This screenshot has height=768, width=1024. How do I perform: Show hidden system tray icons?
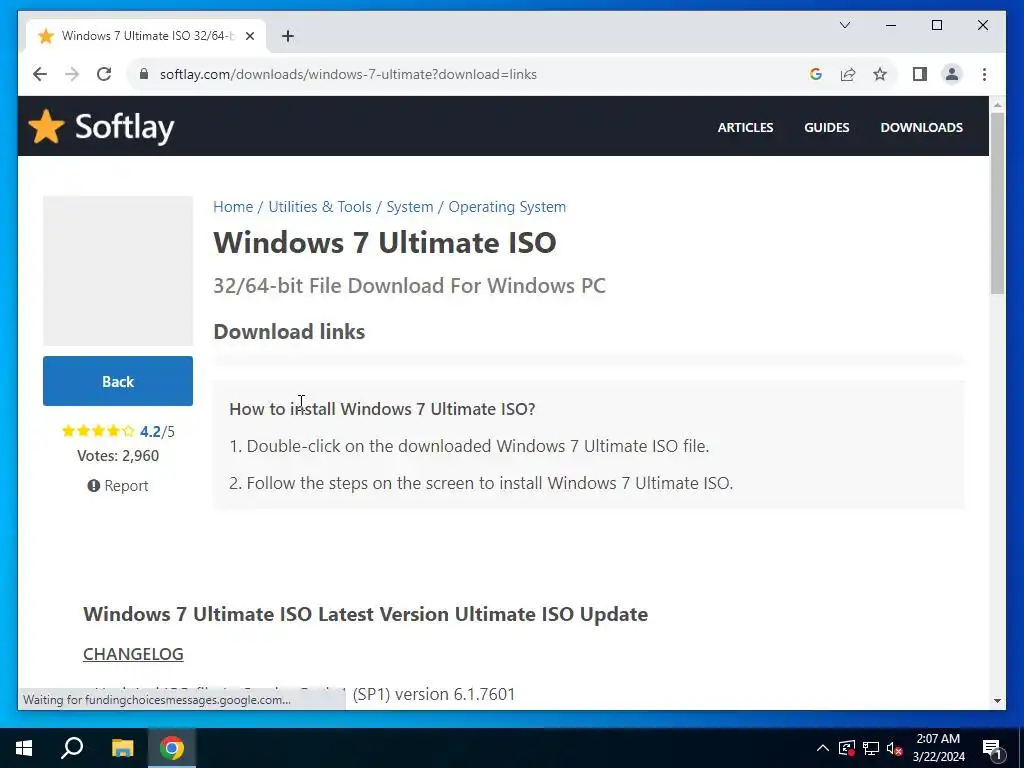pyautogui.click(x=823, y=748)
